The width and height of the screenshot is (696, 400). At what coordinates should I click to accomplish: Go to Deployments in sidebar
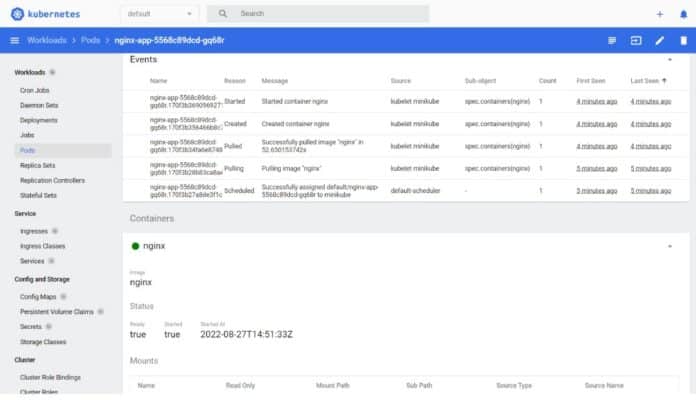click(x=40, y=118)
